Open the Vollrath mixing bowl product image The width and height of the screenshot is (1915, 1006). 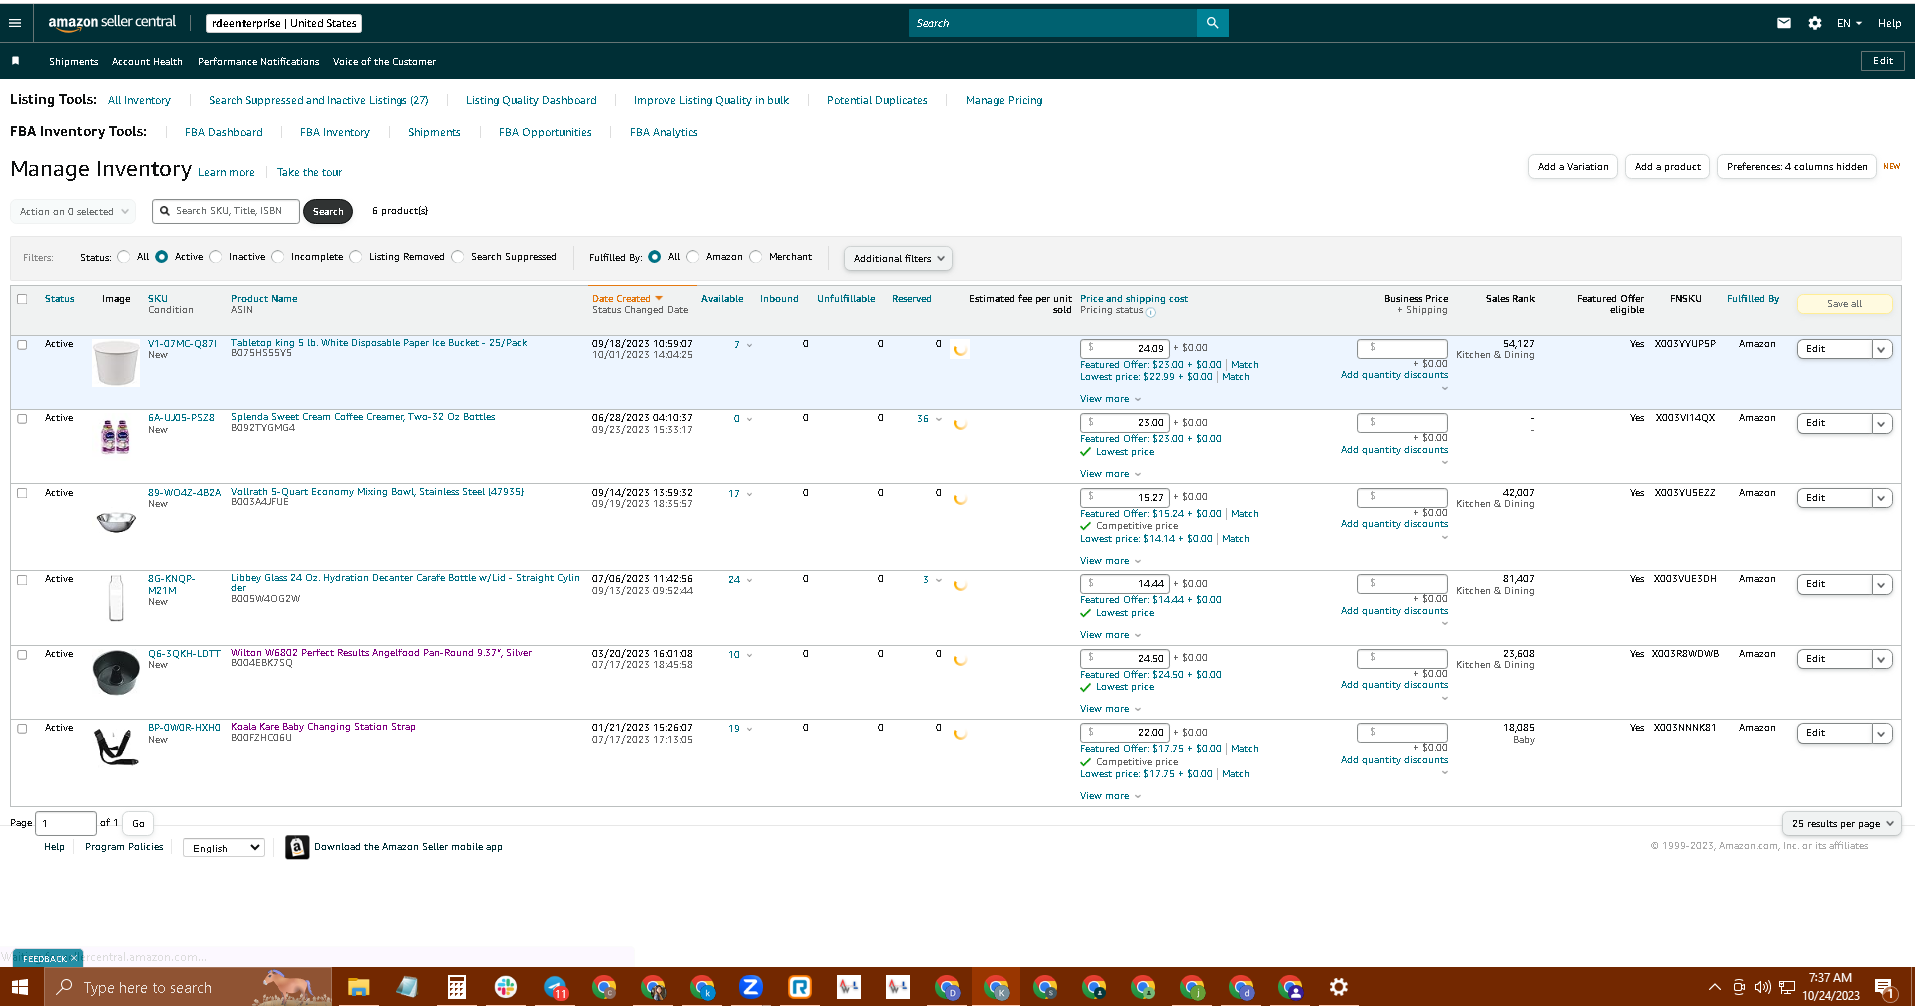(x=116, y=521)
